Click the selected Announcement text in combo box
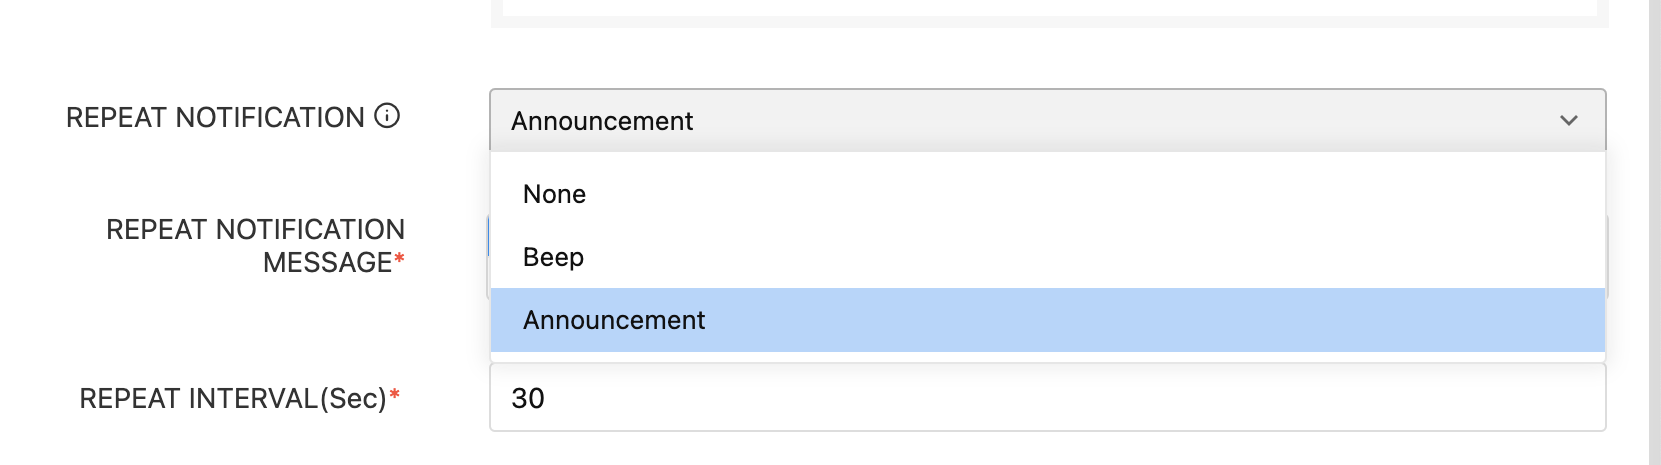The height and width of the screenshot is (465, 1661). (x=602, y=121)
